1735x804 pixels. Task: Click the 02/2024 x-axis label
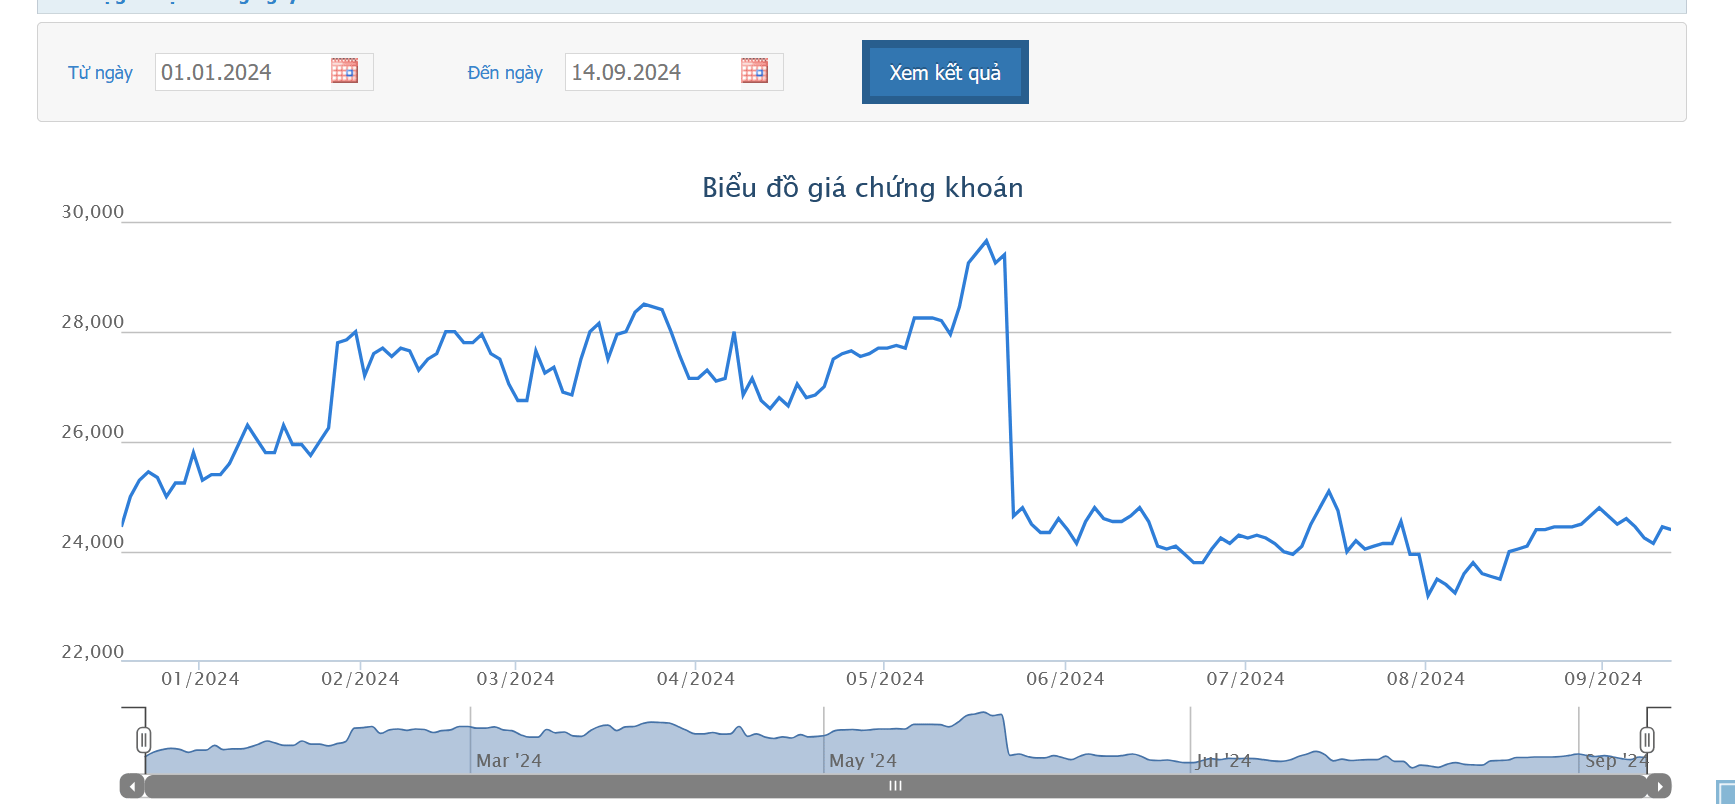coord(360,679)
